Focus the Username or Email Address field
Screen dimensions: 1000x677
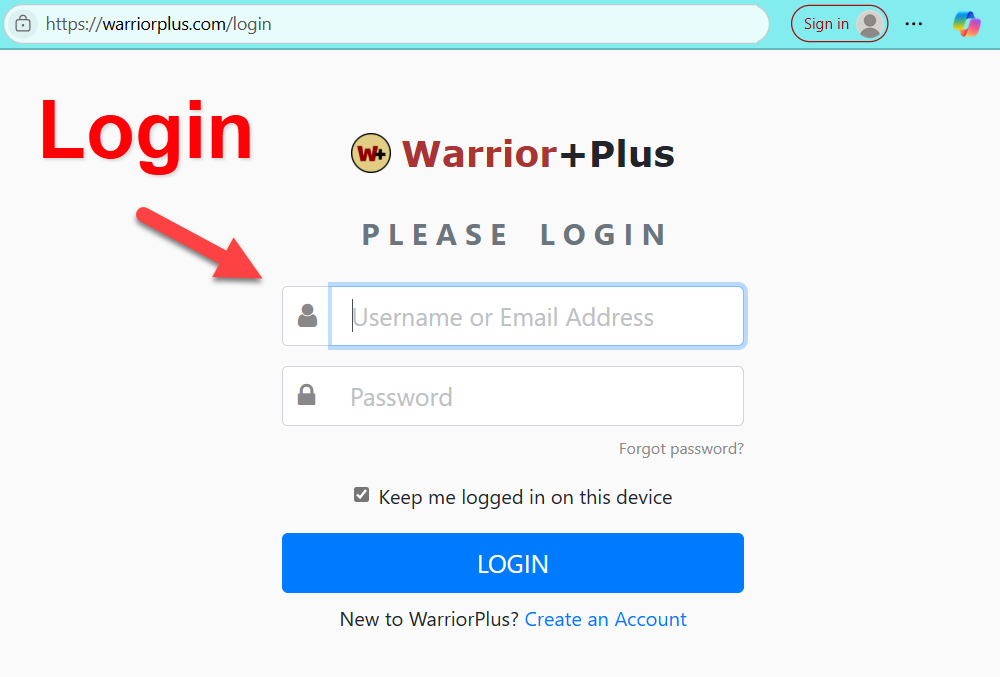(x=537, y=316)
